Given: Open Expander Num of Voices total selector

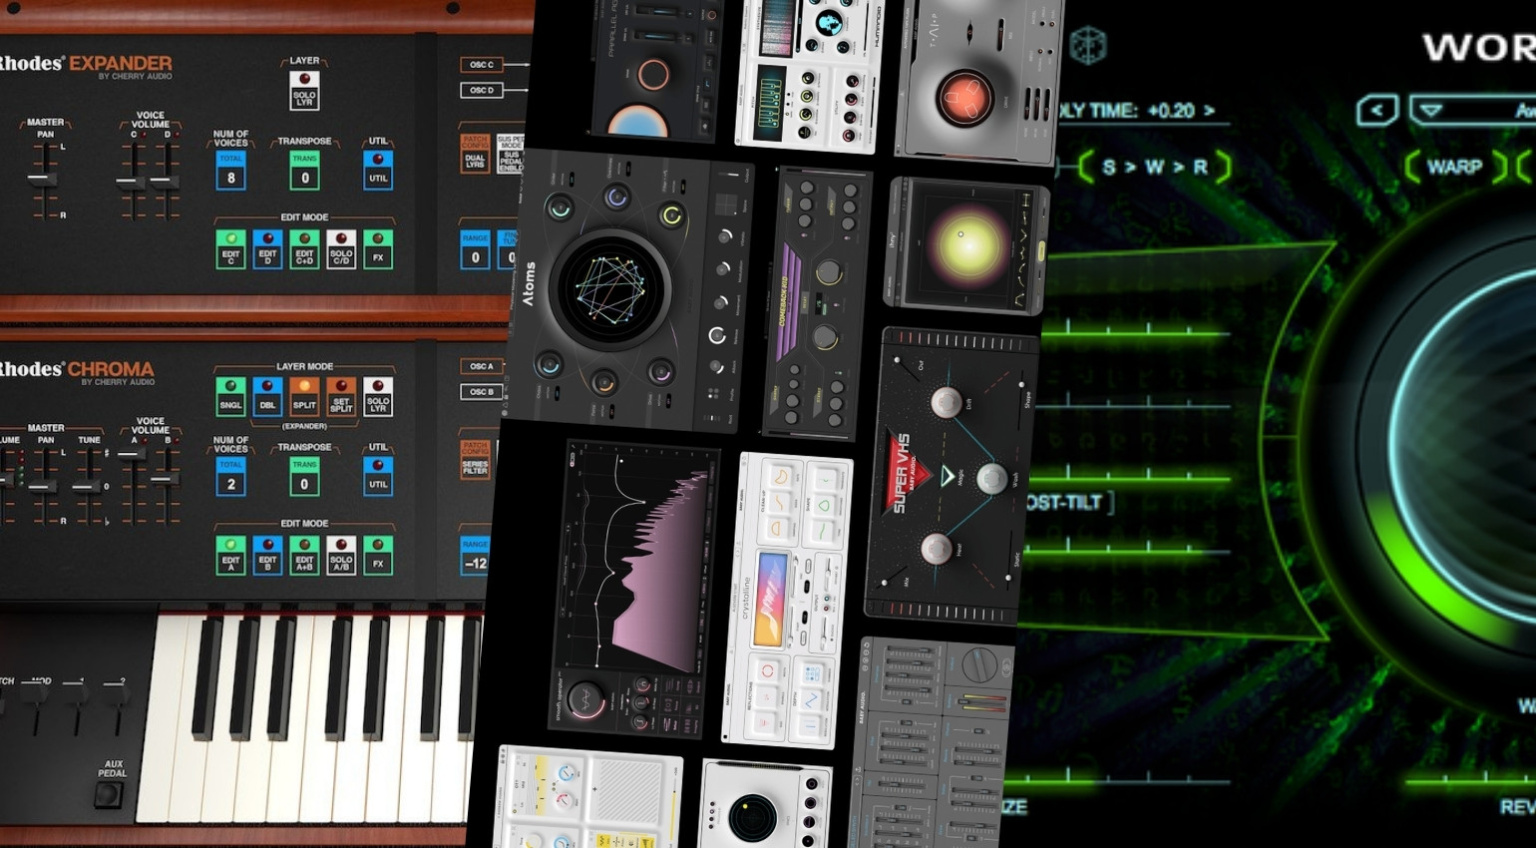Looking at the screenshot, I should tap(231, 172).
